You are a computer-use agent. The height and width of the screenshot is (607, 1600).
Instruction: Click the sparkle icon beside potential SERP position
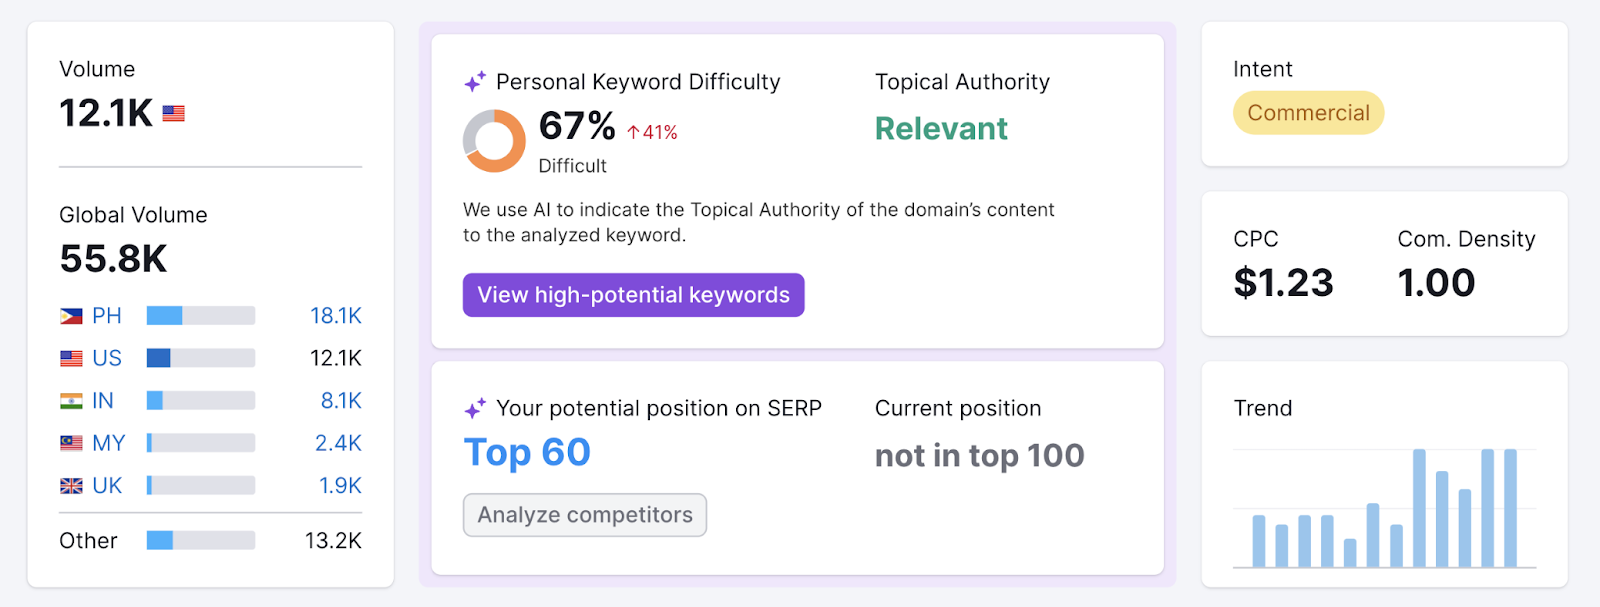(475, 407)
